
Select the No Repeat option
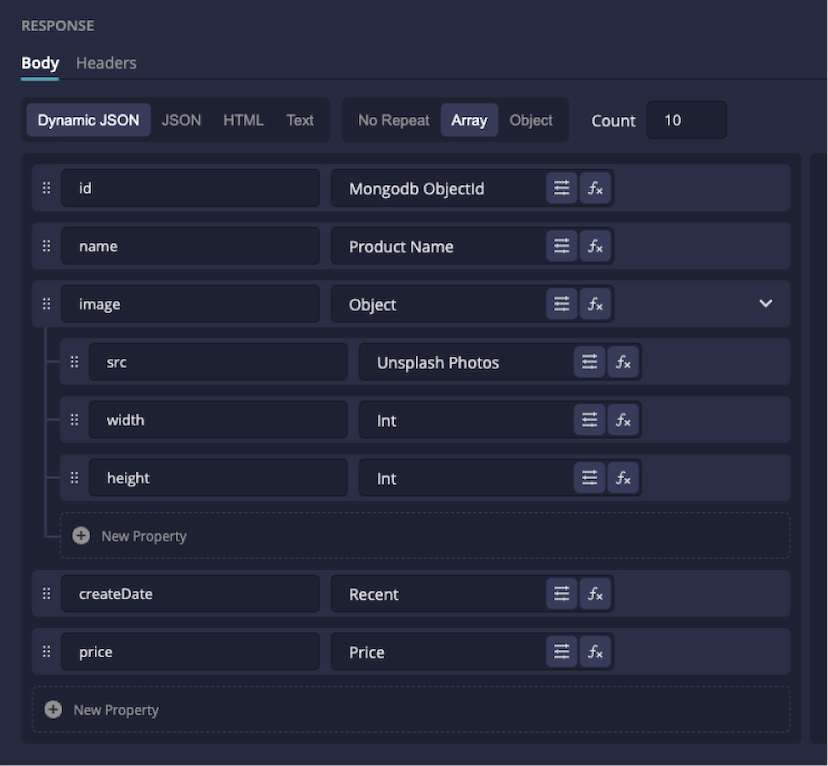pos(393,120)
